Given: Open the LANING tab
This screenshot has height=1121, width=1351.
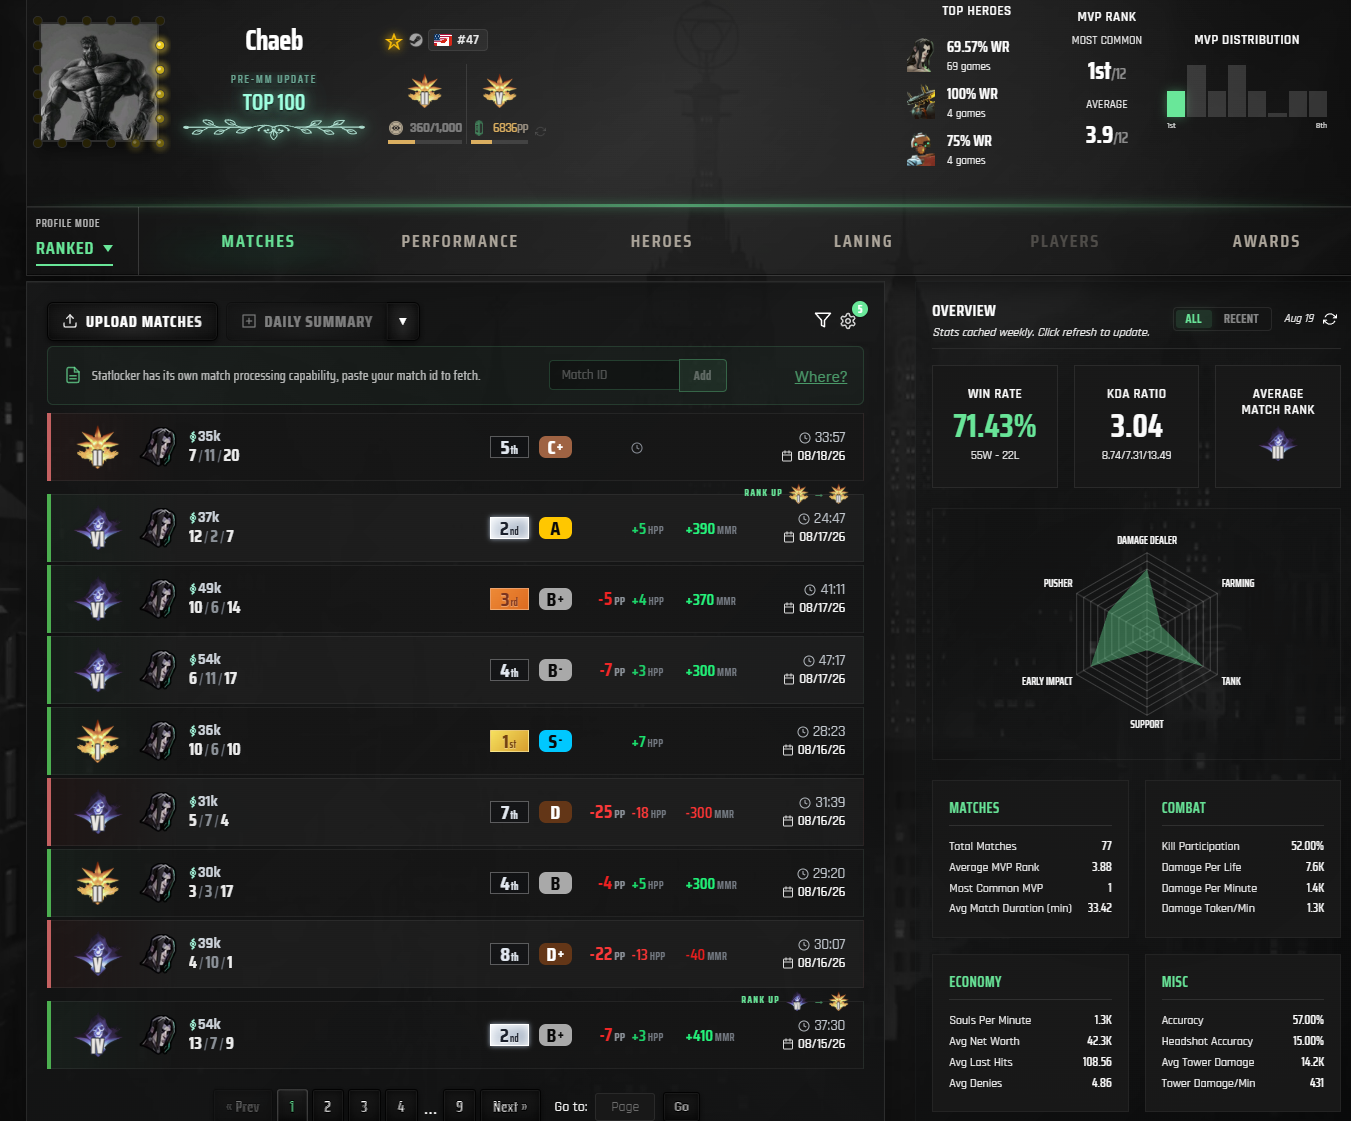Looking at the screenshot, I should coord(863,241).
